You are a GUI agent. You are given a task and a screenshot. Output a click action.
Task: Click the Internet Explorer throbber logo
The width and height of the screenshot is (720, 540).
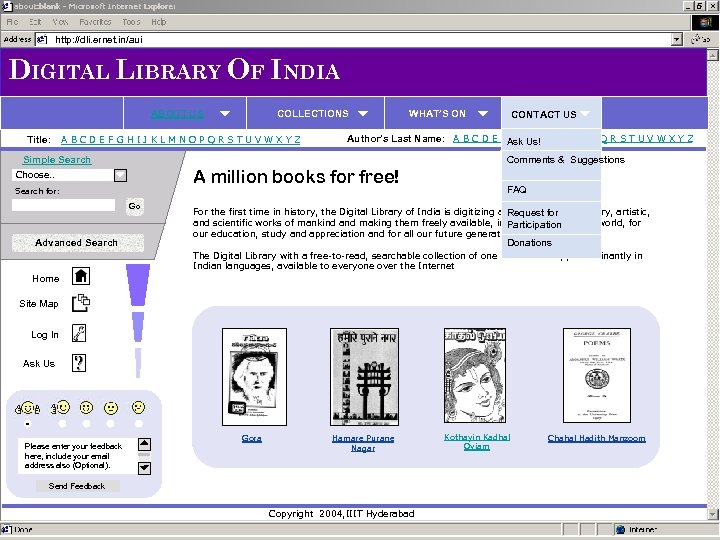click(x=704, y=22)
